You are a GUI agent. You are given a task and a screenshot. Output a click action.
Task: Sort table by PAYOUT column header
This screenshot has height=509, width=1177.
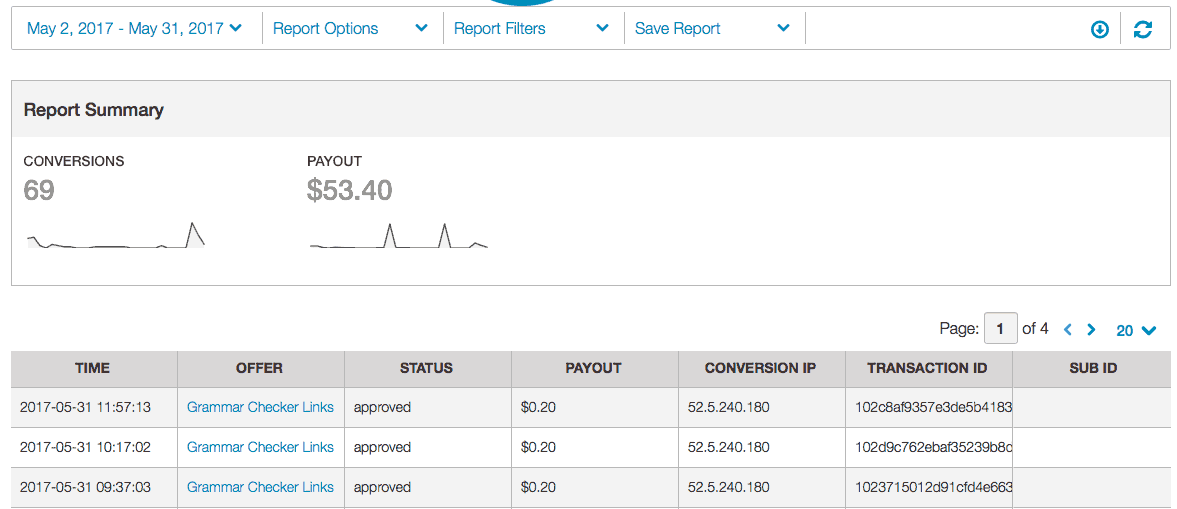pos(594,368)
